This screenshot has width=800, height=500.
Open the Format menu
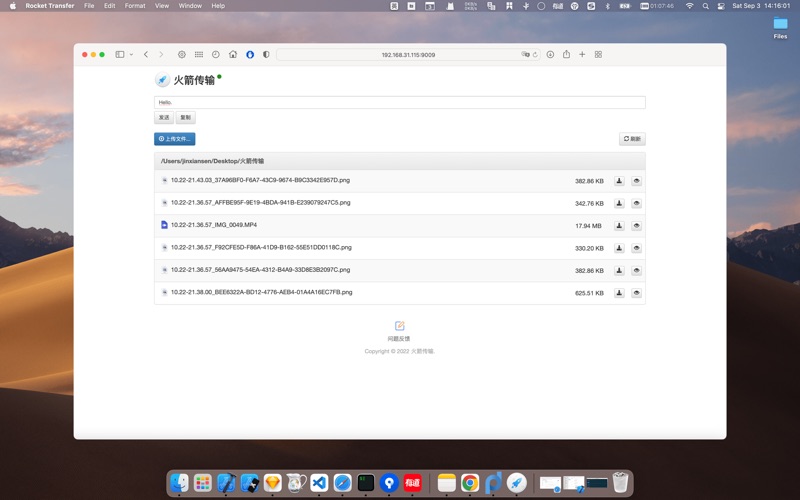pyautogui.click(x=135, y=6)
